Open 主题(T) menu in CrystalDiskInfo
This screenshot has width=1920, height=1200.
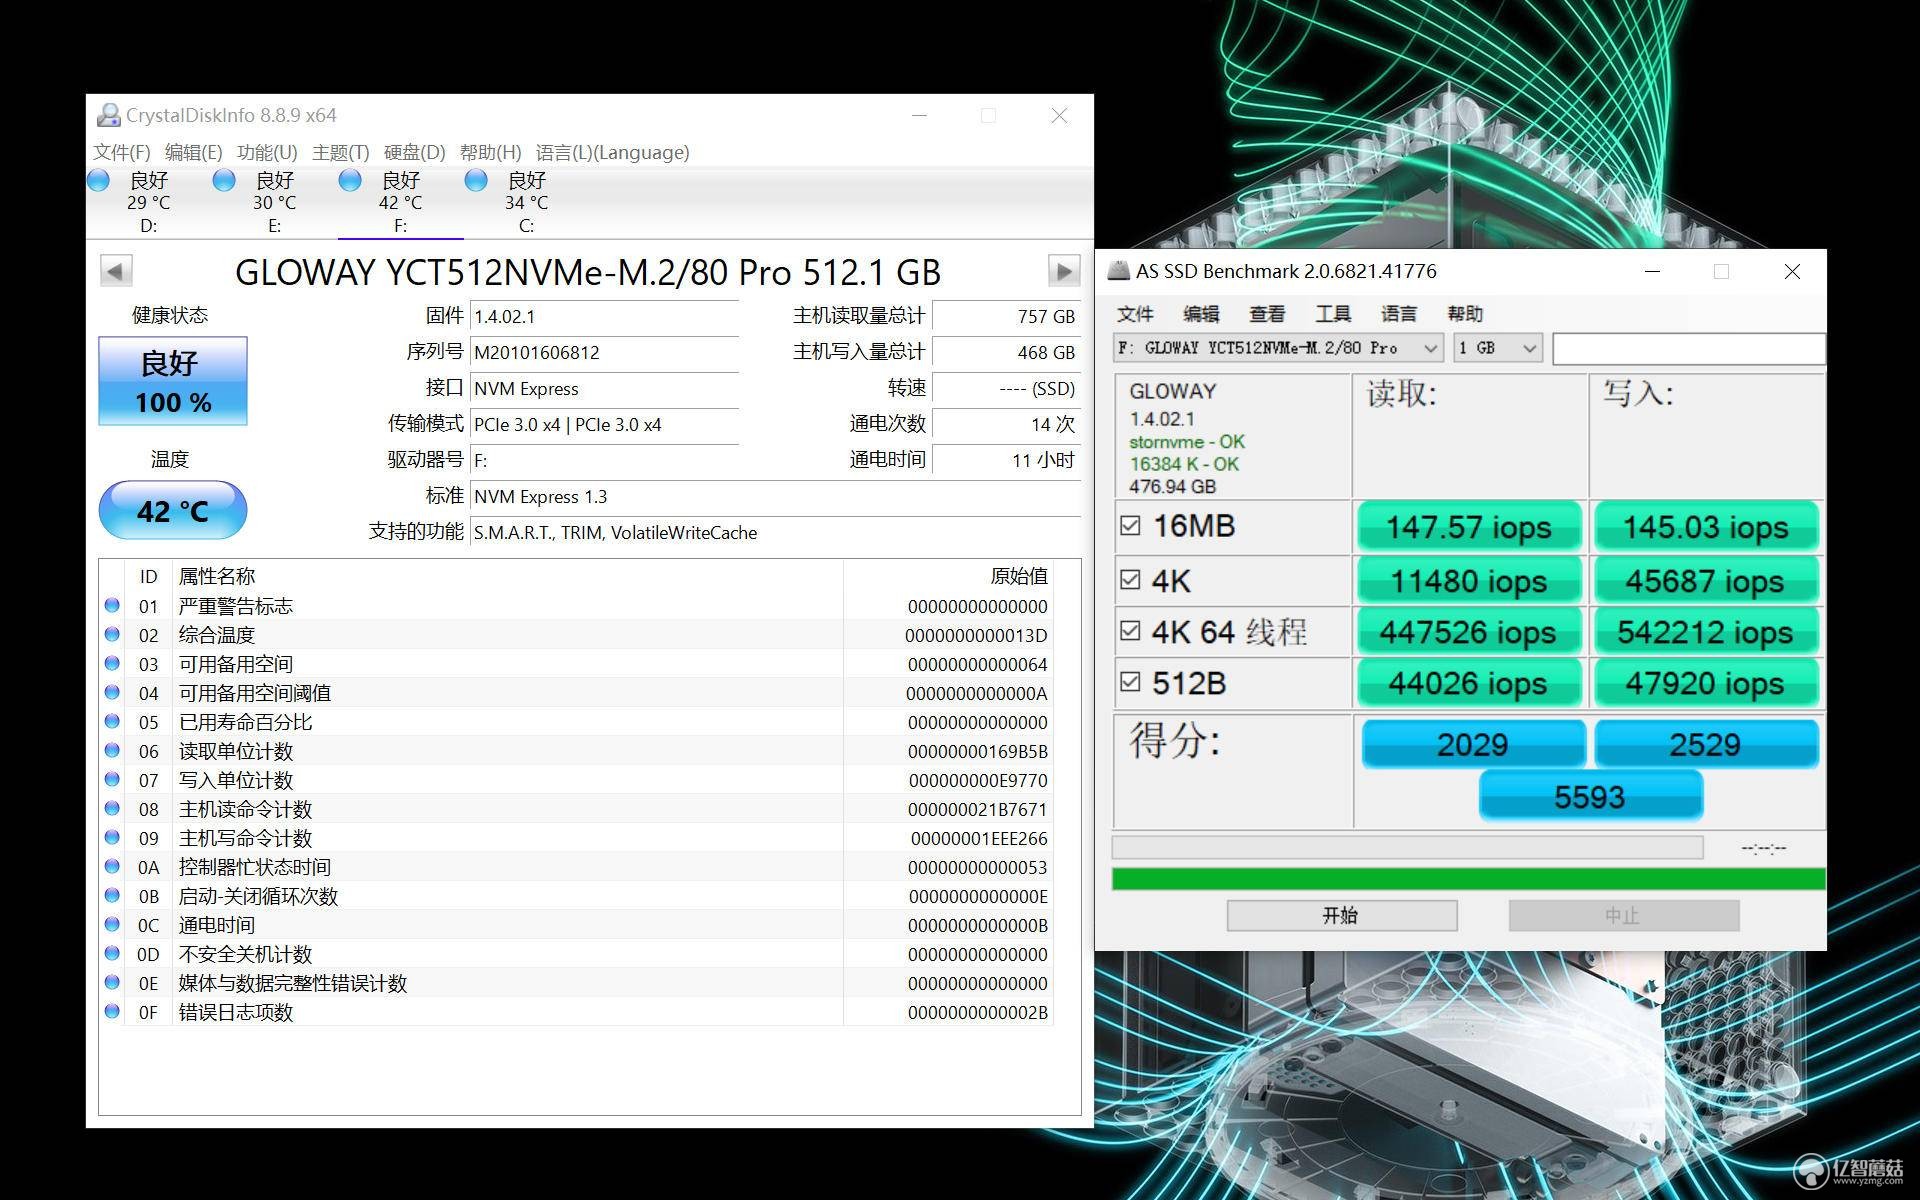pos(341,152)
